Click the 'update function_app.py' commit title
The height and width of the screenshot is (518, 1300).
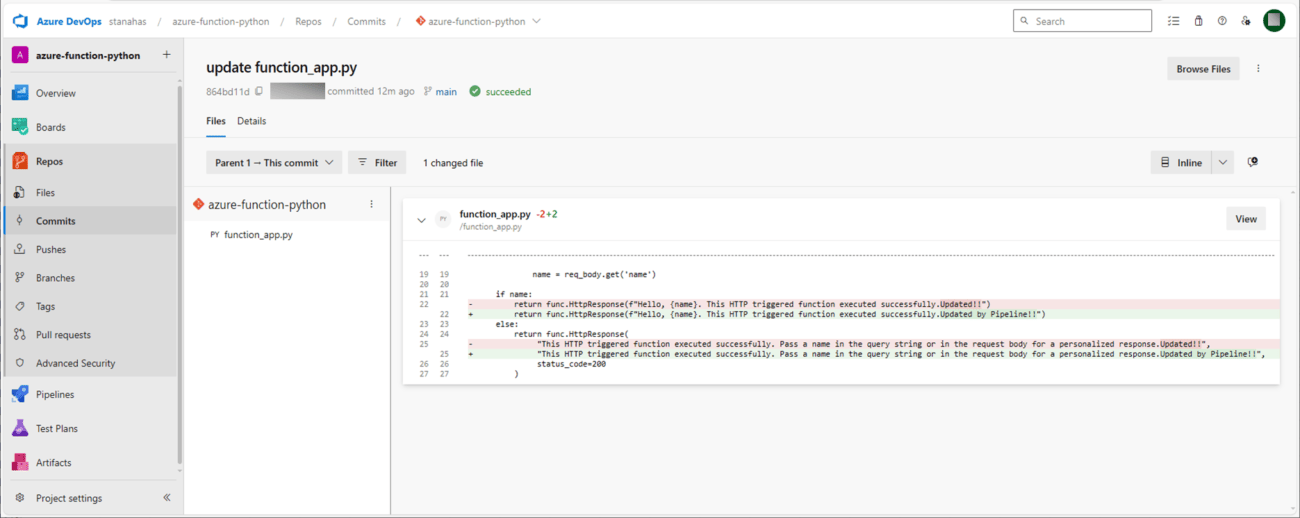282,68
